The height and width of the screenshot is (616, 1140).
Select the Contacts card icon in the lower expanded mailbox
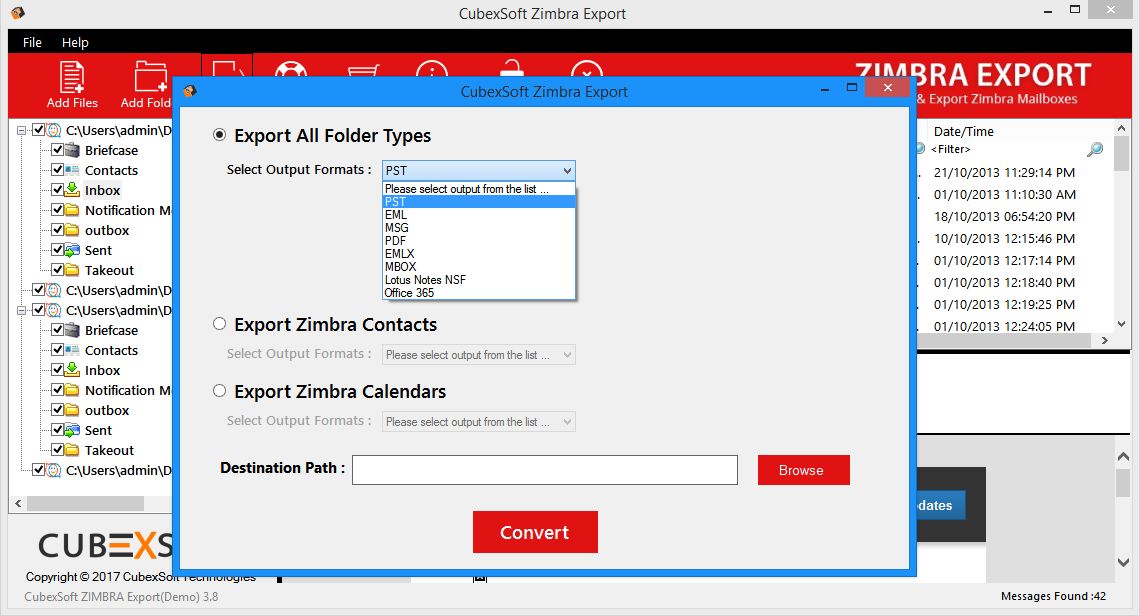pos(72,350)
